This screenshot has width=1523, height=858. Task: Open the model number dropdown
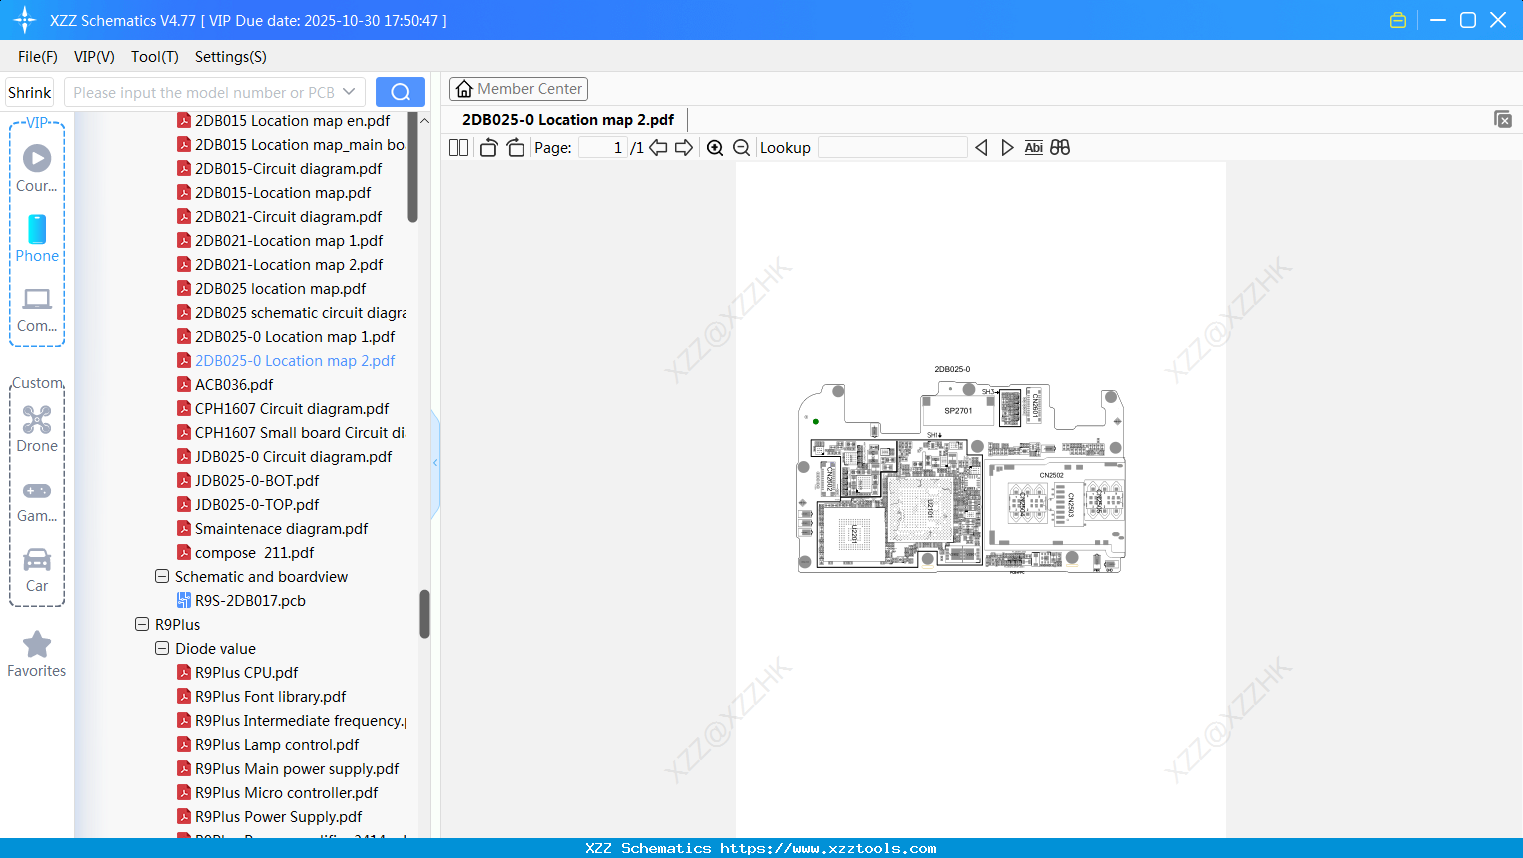[346, 91]
